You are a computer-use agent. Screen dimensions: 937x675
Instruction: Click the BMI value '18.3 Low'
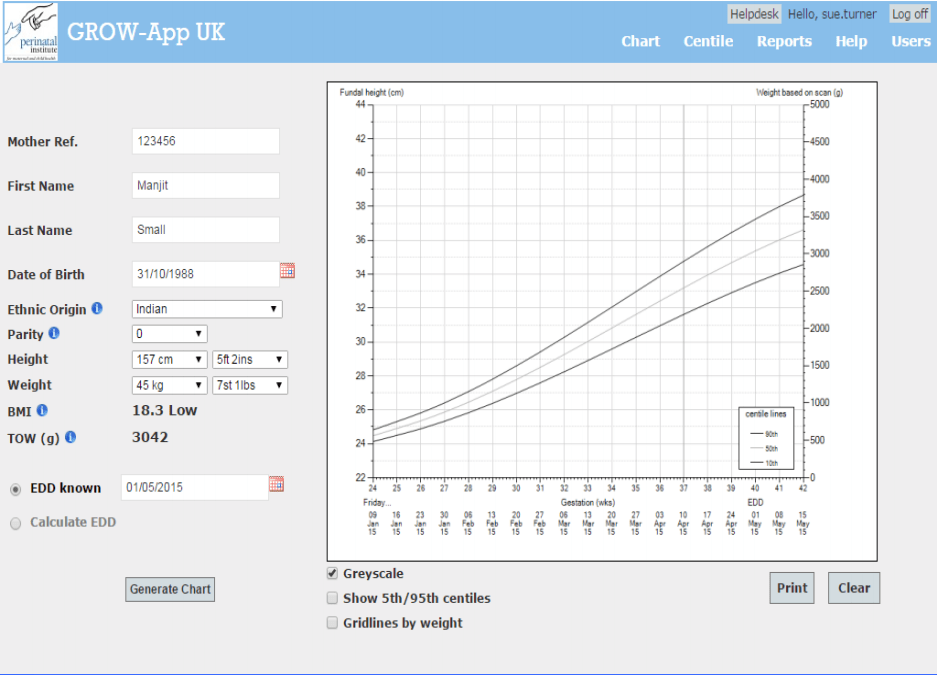(164, 410)
